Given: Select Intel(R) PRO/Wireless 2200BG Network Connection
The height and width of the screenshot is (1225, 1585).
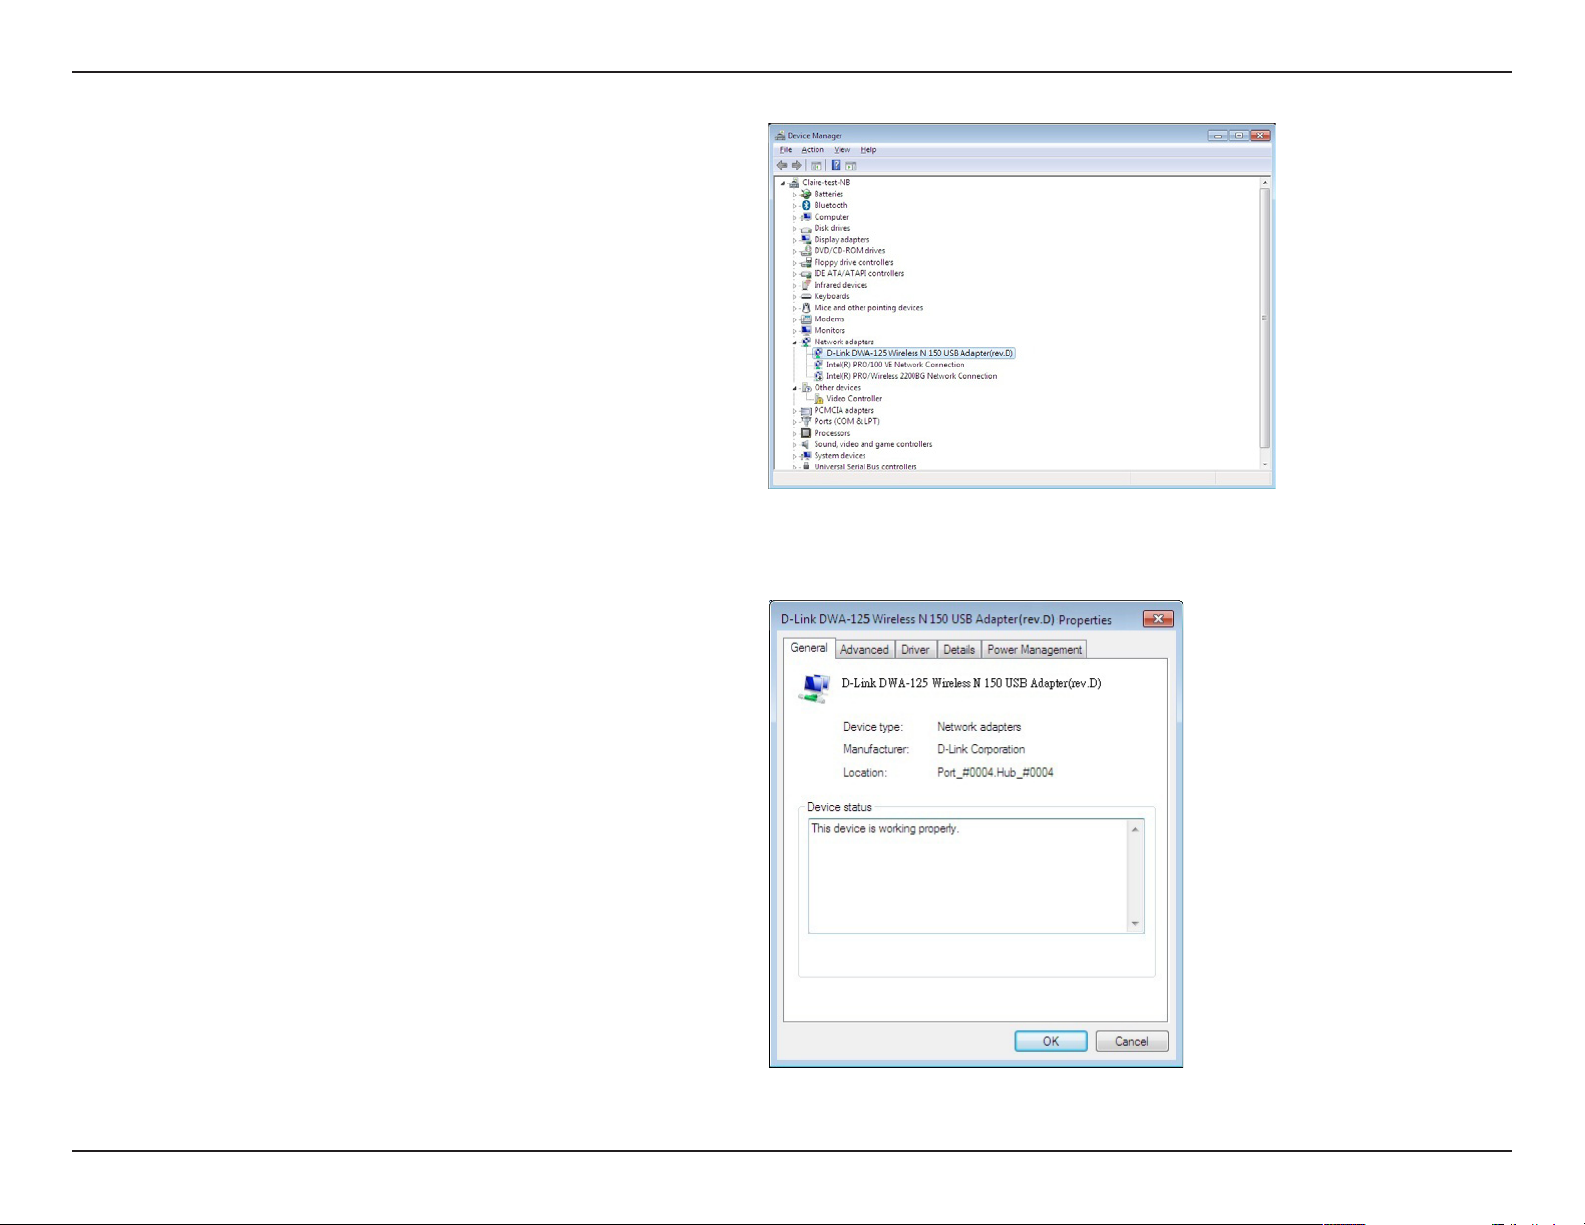Looking at the screenshot, I should click(x=911, y=376).
